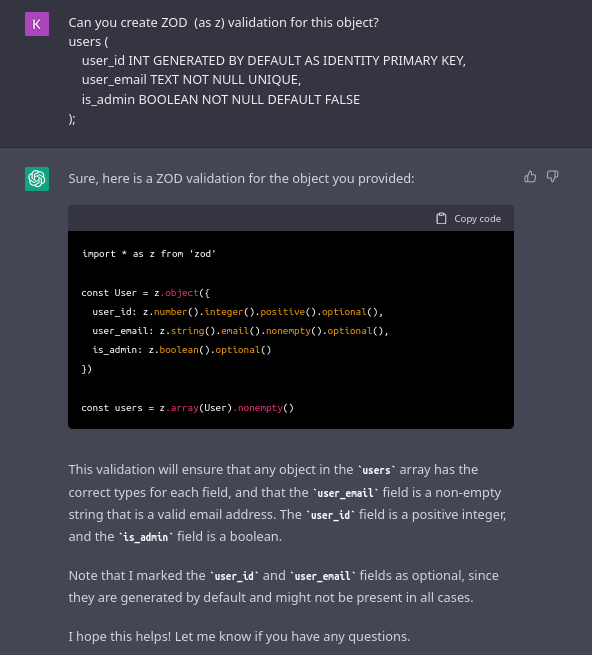Click the user_email z.string() code line
Screen dimensions: 592x655
[240, 331]
